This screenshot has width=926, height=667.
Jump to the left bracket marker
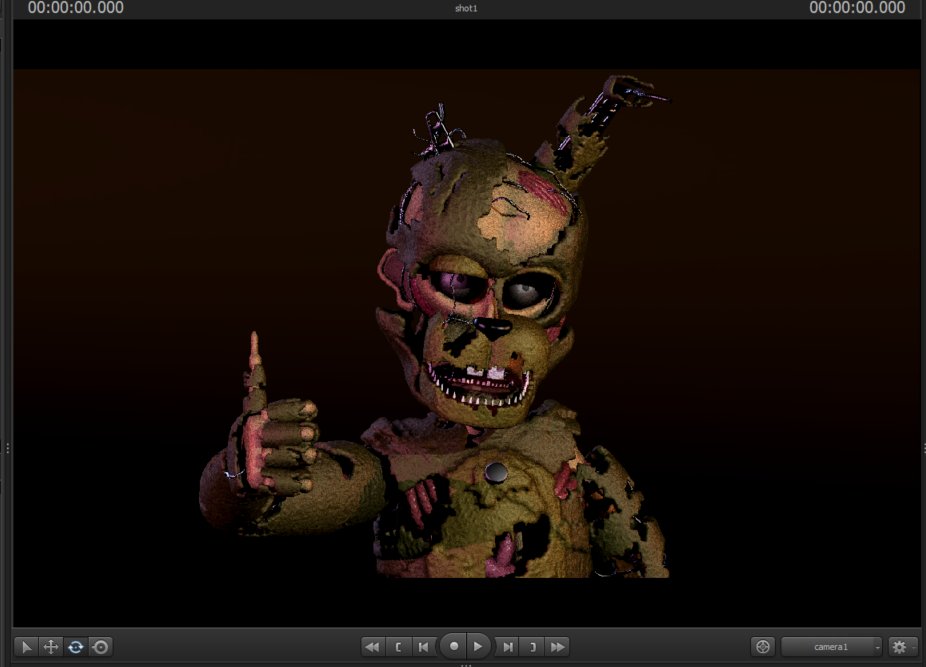click(399, 647)
